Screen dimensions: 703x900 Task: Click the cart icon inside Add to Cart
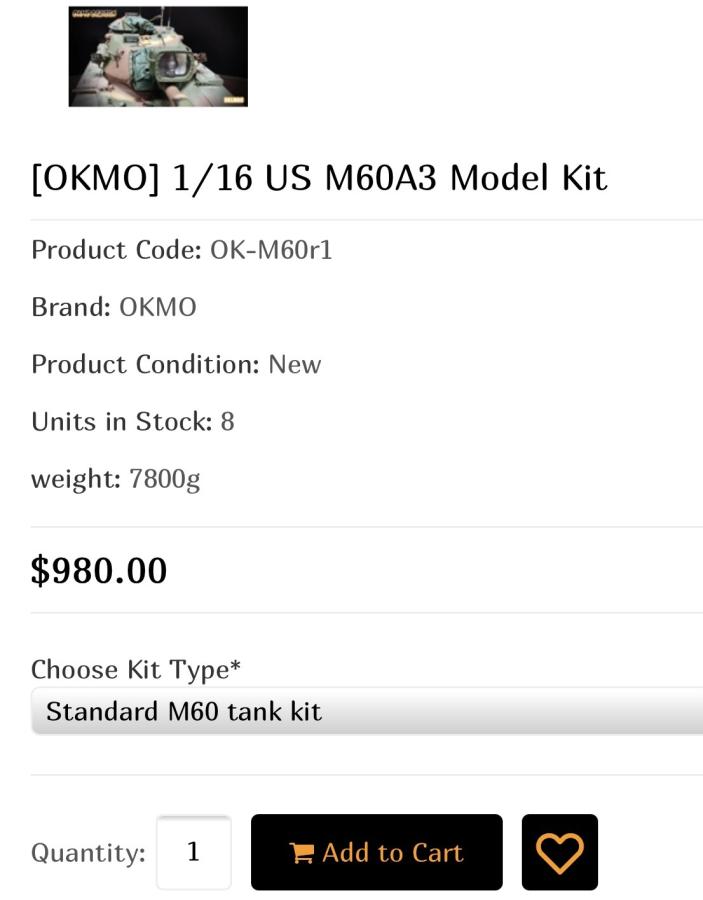(300, 853)
